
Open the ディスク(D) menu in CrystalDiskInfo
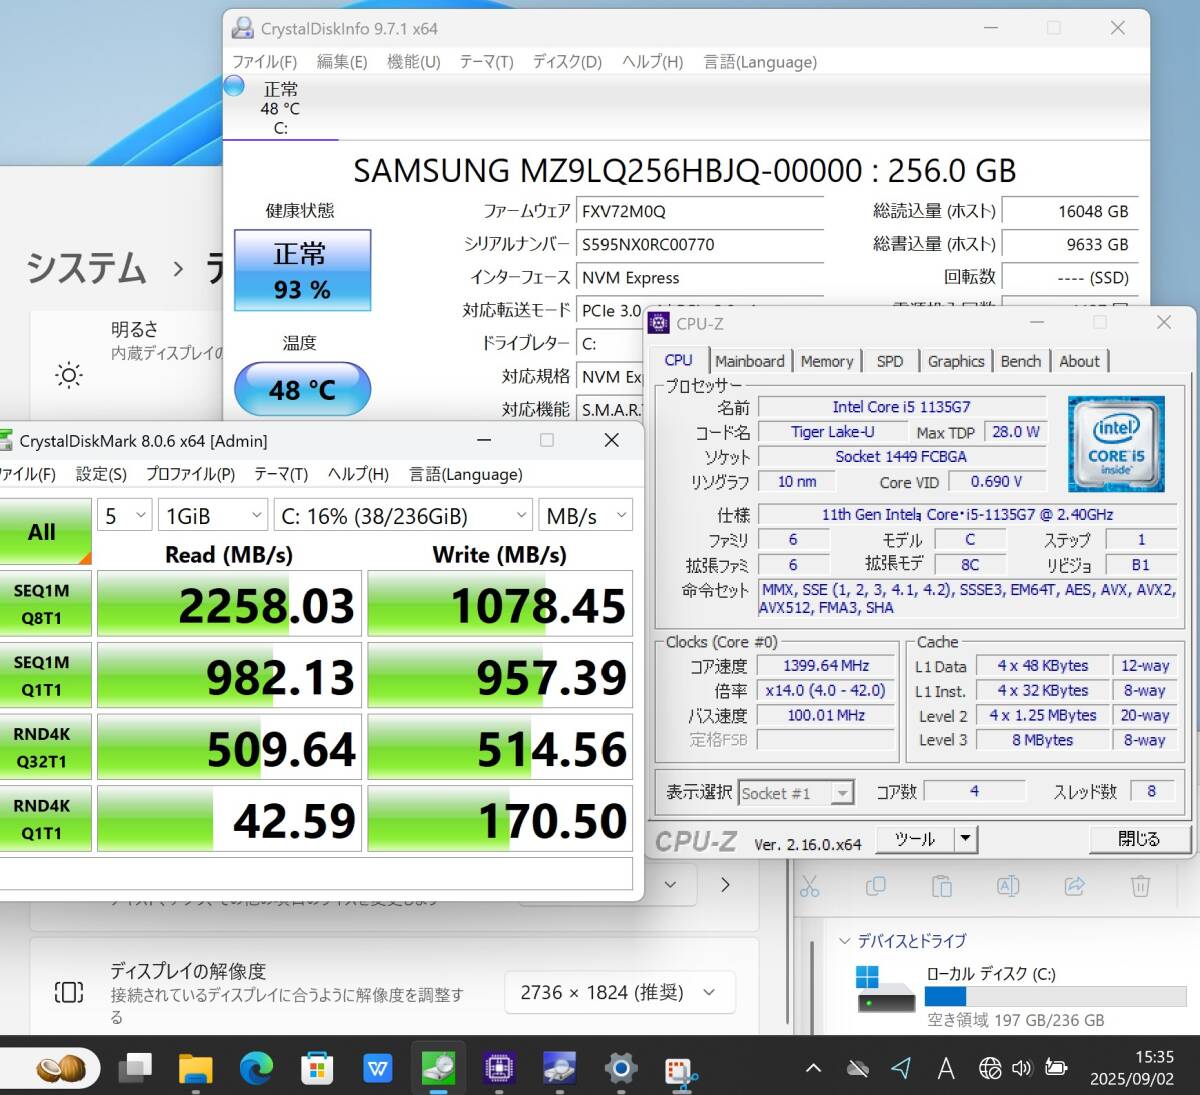coord(567,62)
